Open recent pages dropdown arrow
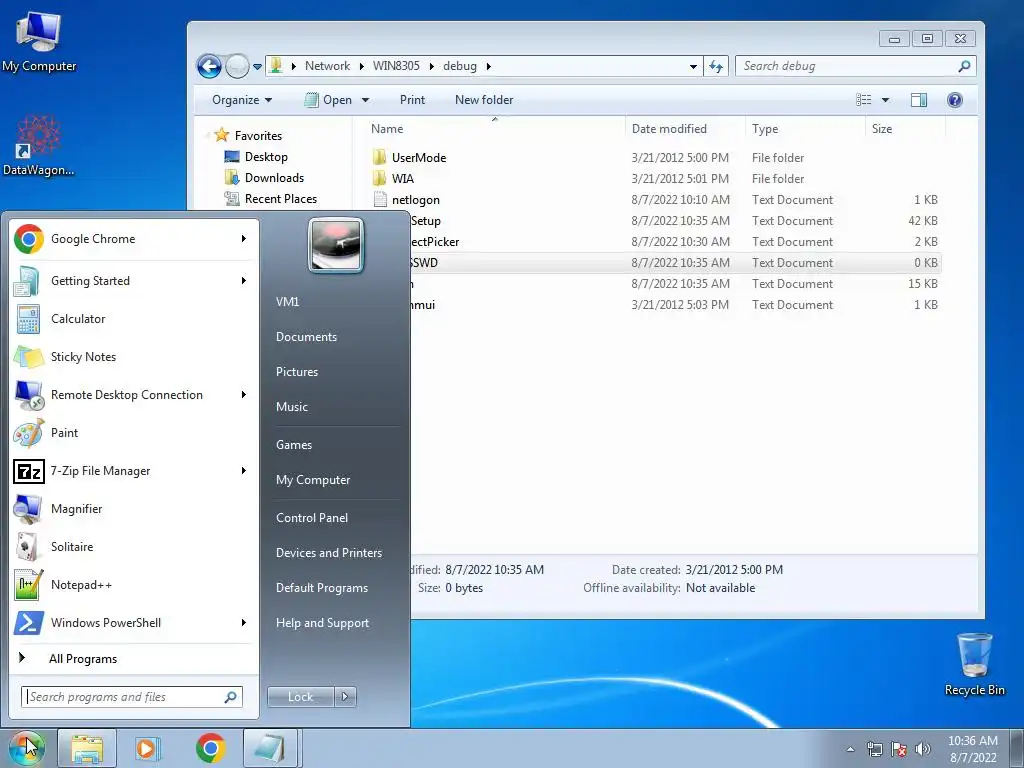Screen dimensions: 1024x768 click(257, 66)
